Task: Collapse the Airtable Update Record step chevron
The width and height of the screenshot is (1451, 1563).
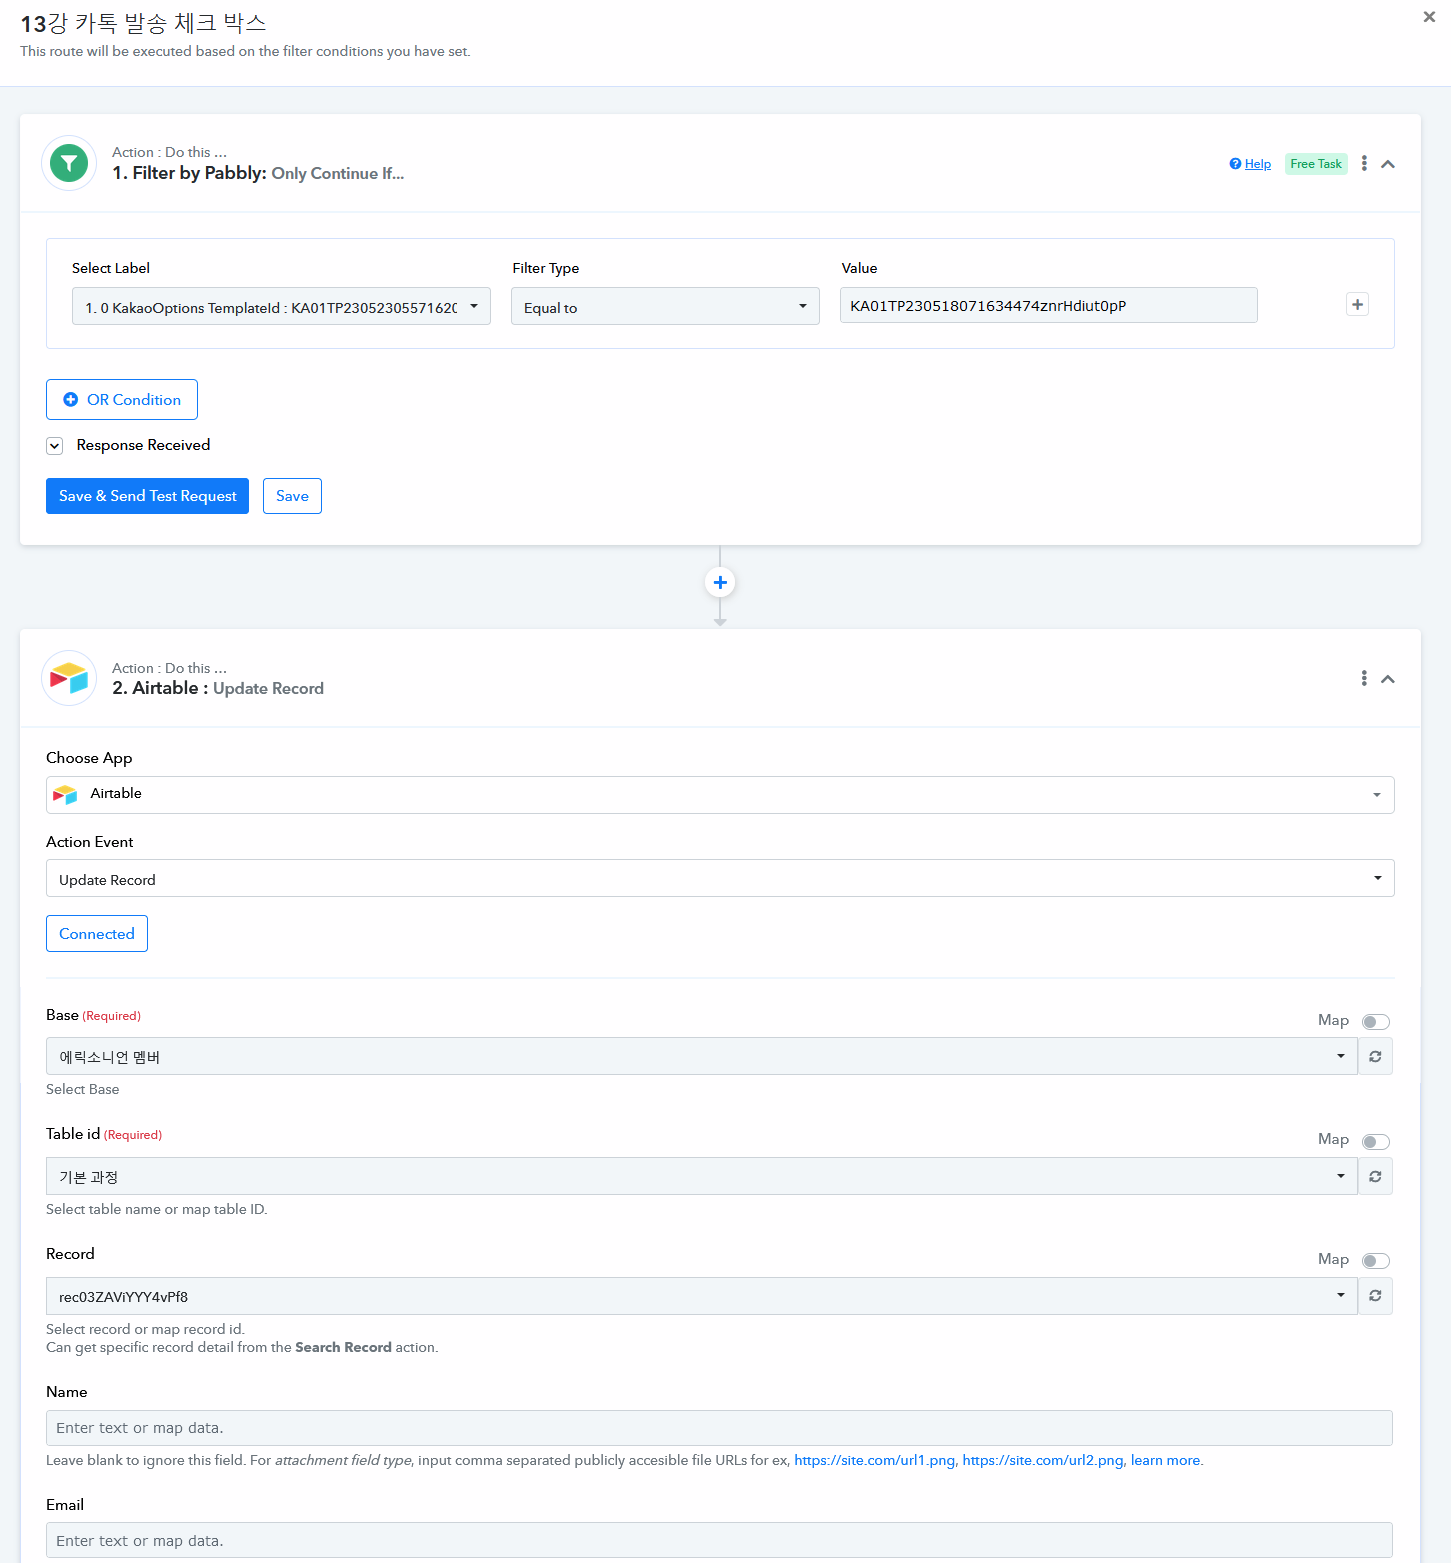Action: (x=1388, y=679)
